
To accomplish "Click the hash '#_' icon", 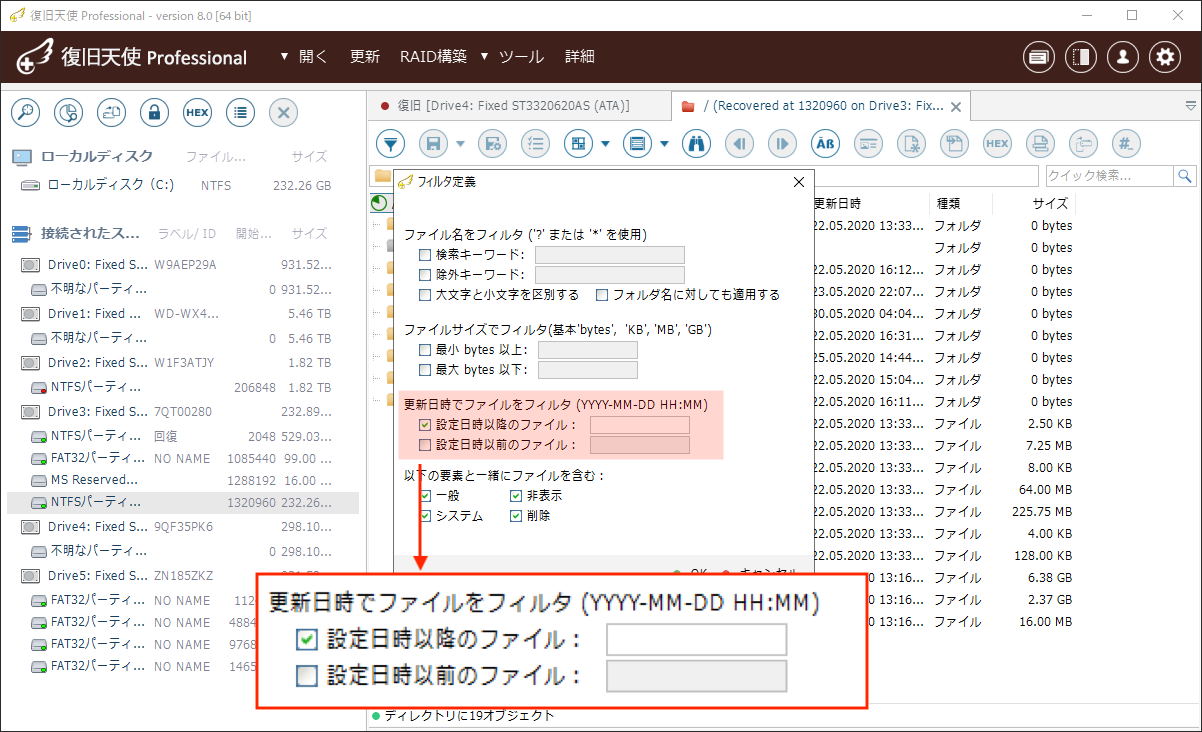I will coord(1127,143).
